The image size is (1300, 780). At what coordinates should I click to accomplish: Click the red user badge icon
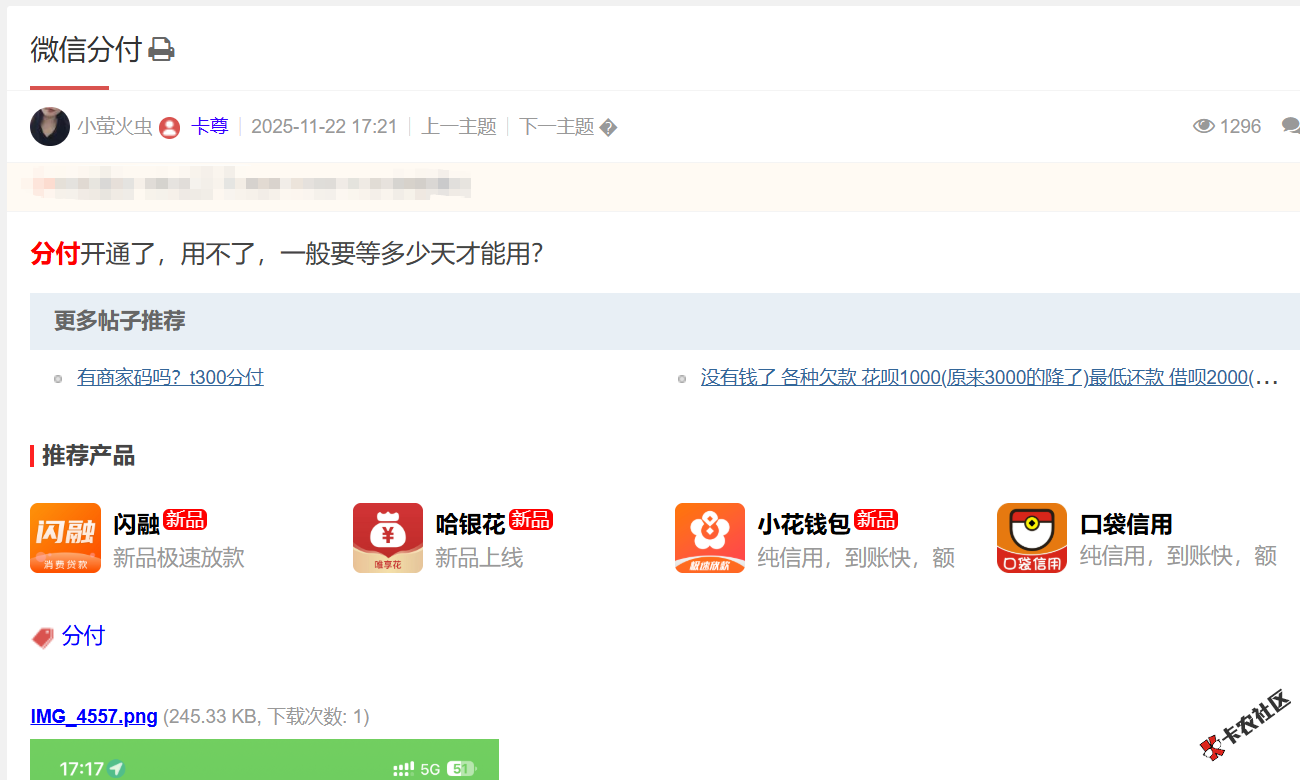point(170,127)
